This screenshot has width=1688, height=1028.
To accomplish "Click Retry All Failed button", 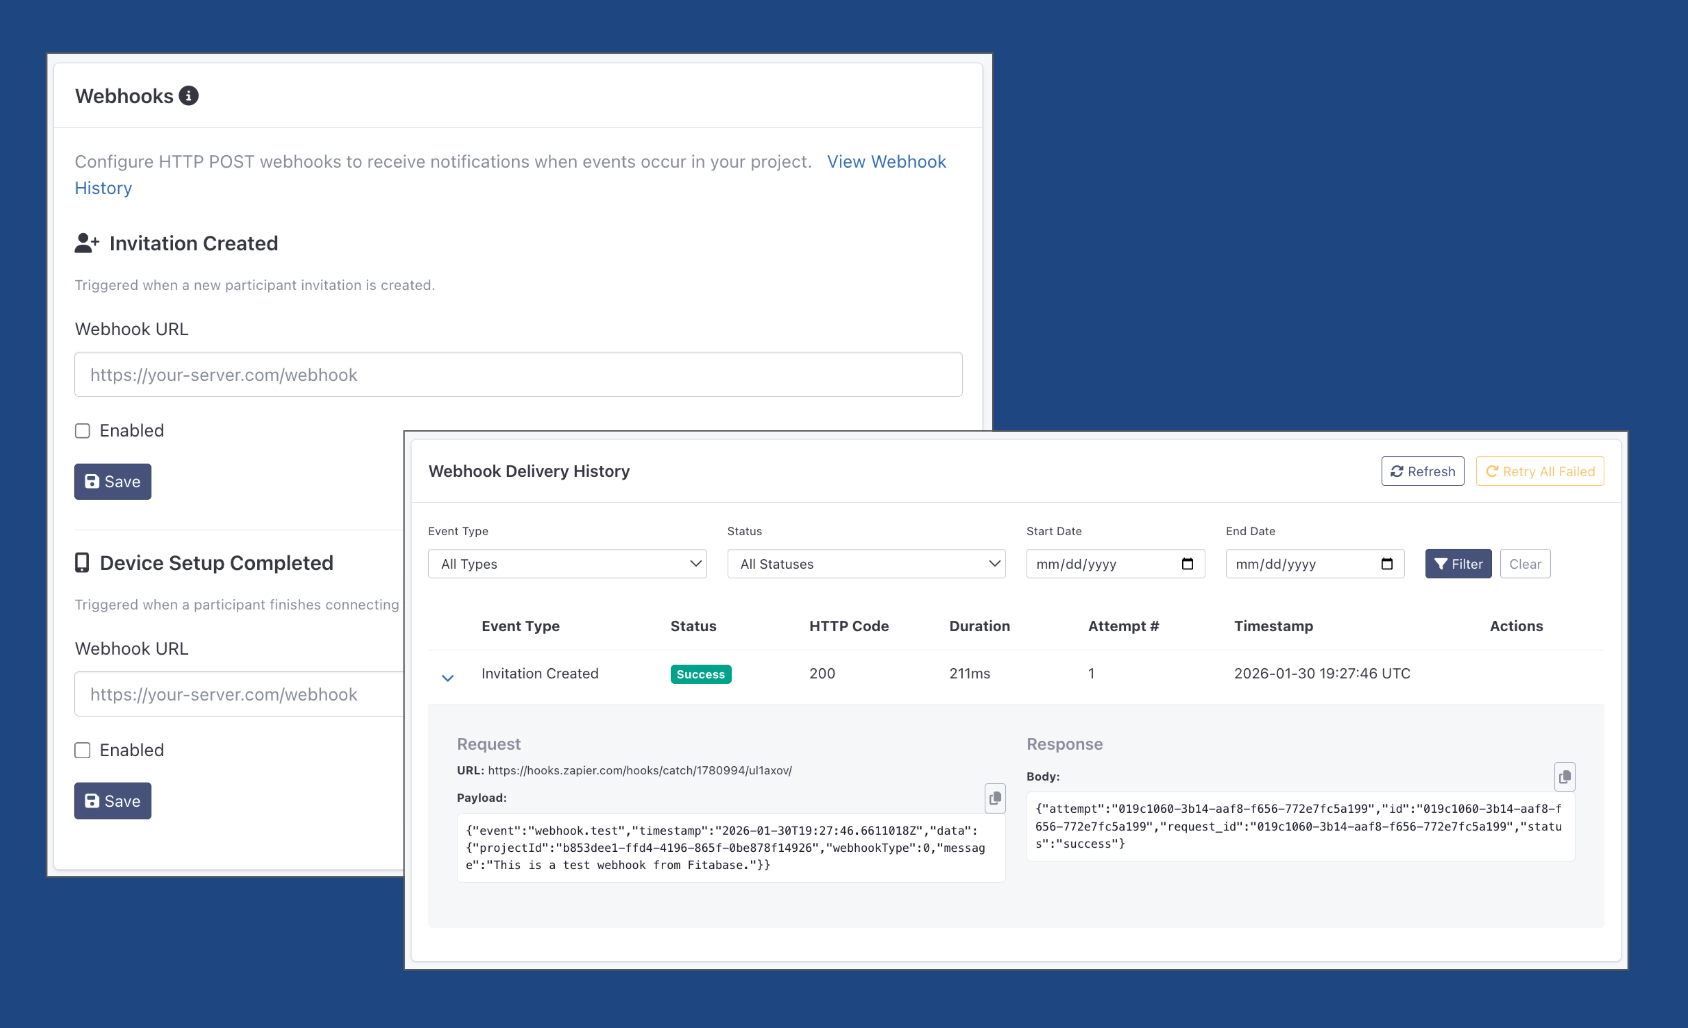I will point(1540,471).
